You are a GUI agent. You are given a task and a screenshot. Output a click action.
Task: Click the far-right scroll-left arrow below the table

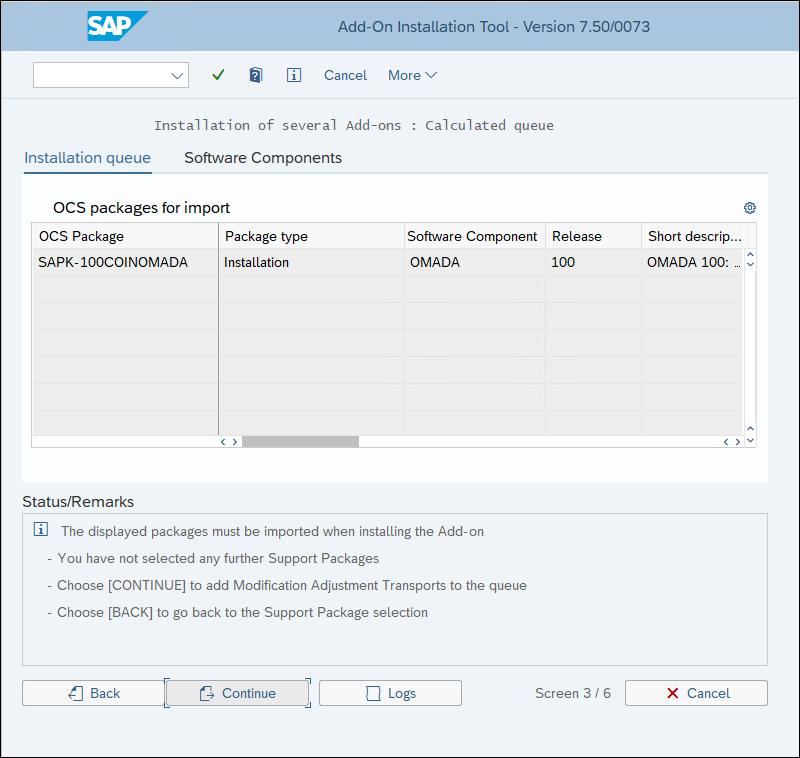(726, 442)
